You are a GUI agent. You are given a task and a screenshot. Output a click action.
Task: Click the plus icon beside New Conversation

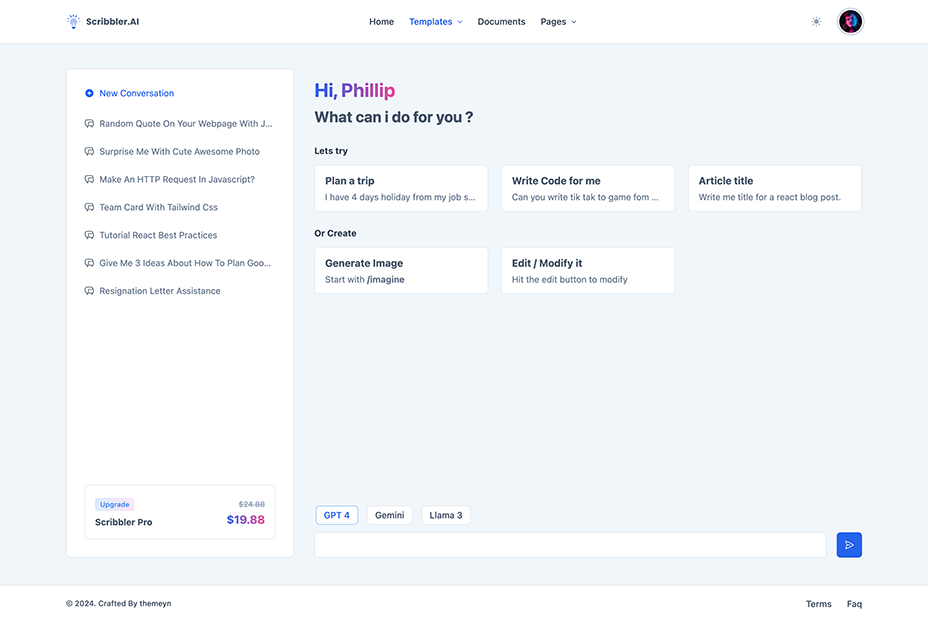pos(89,94)
